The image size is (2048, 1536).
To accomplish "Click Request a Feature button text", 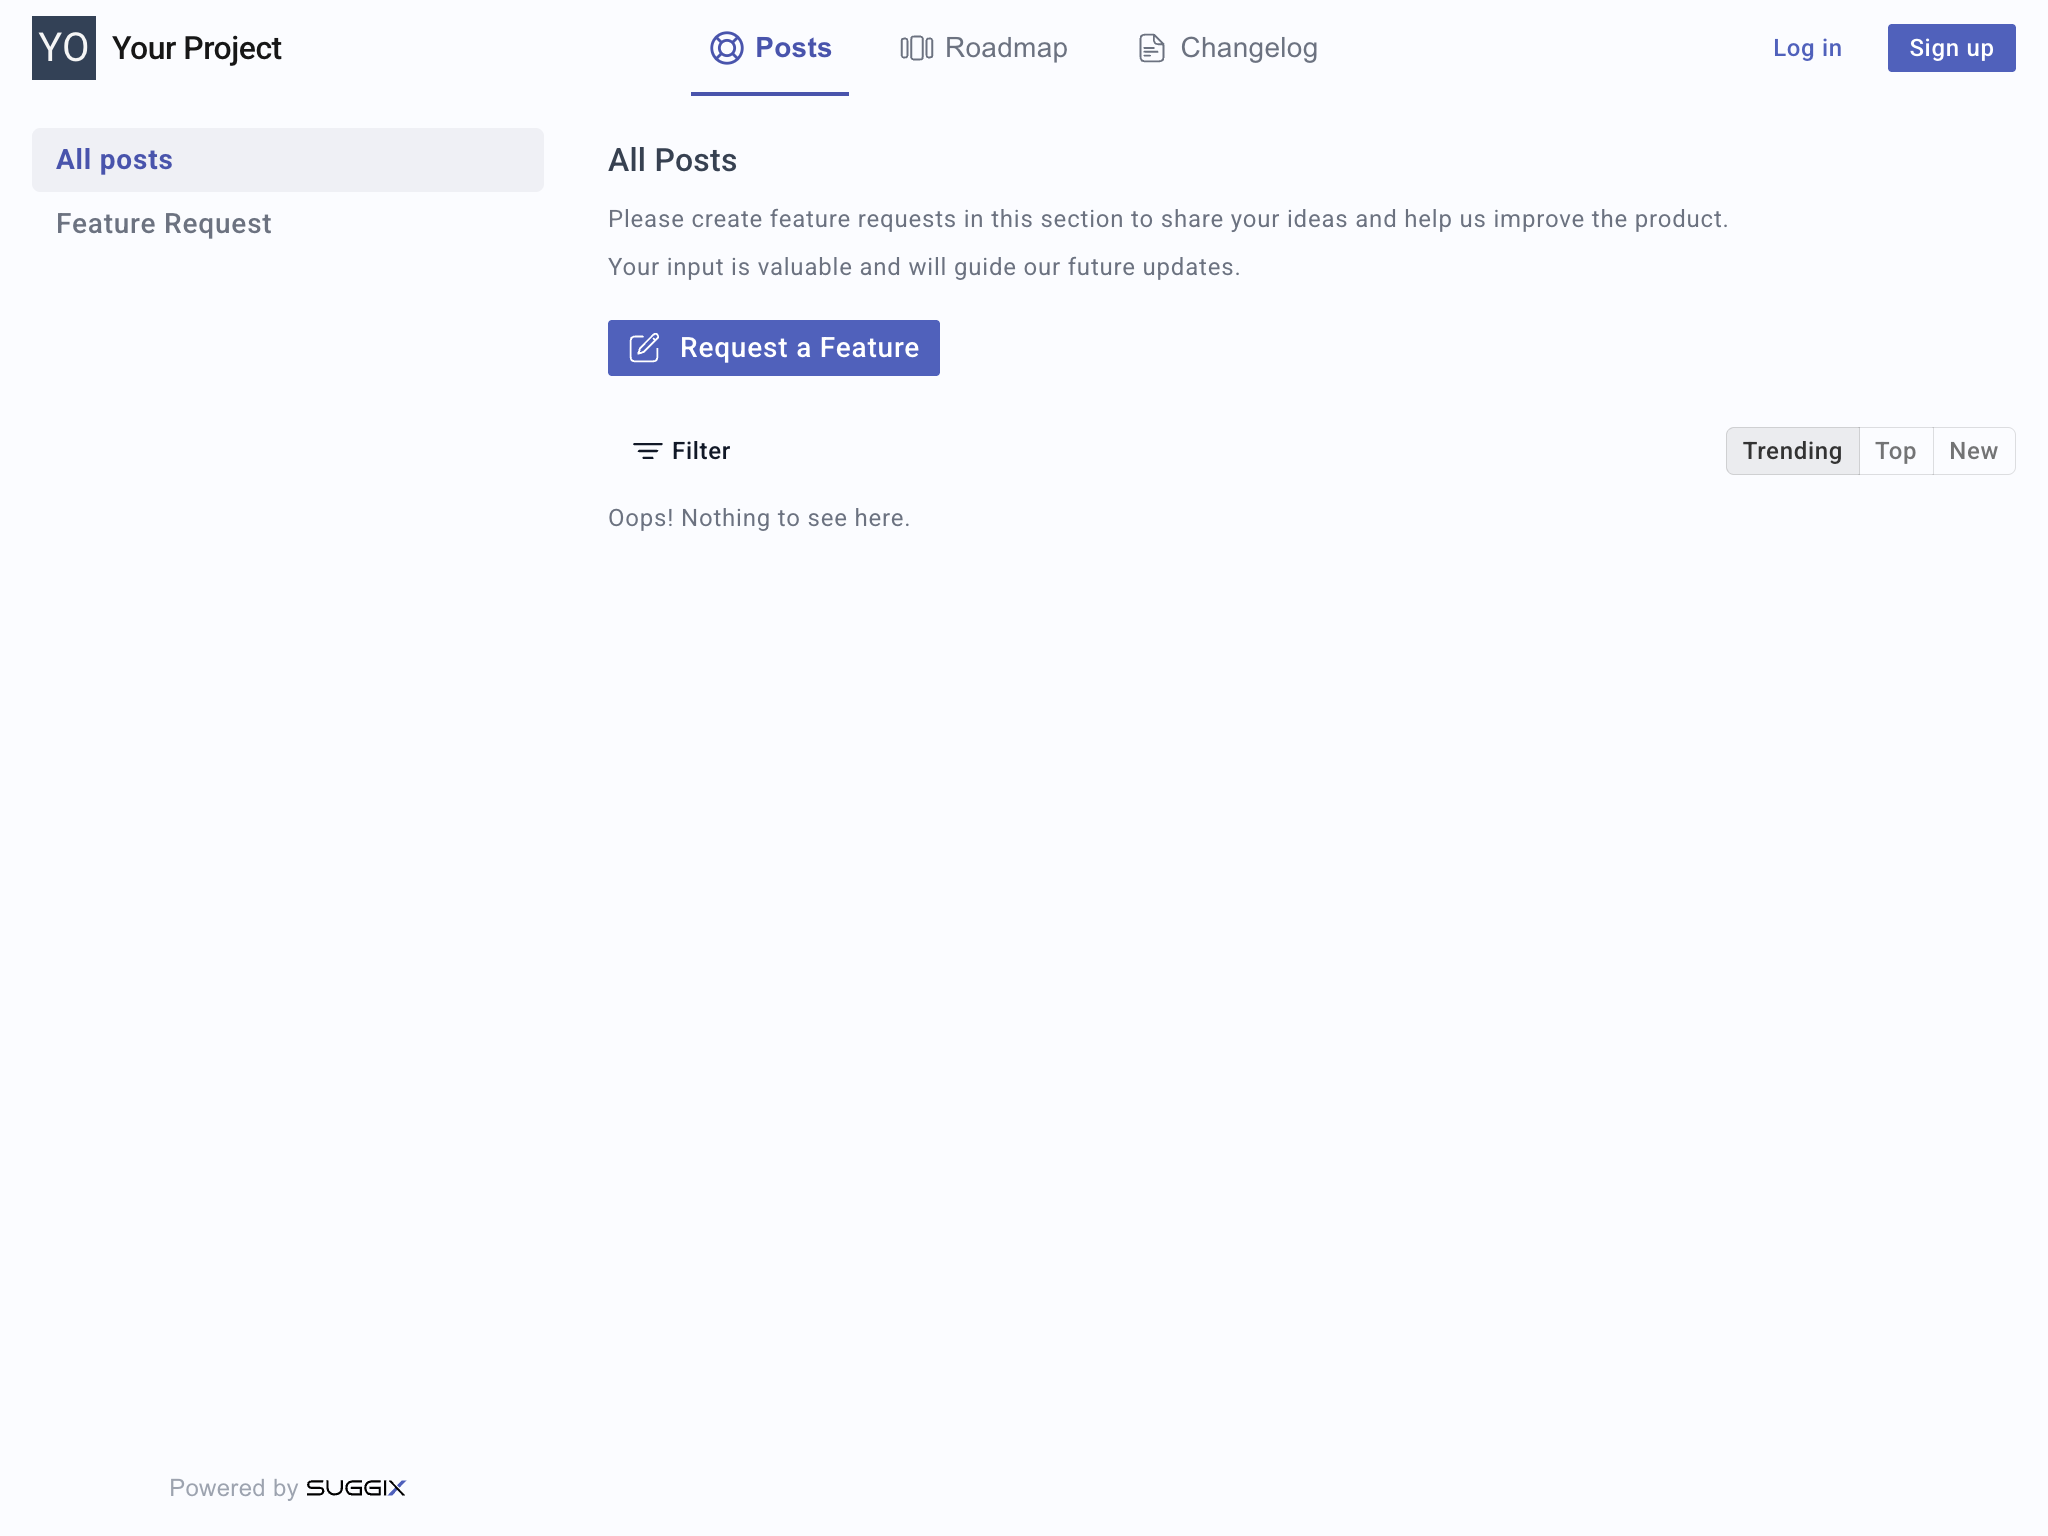I will pyautogui.click(x=798, y=348).
